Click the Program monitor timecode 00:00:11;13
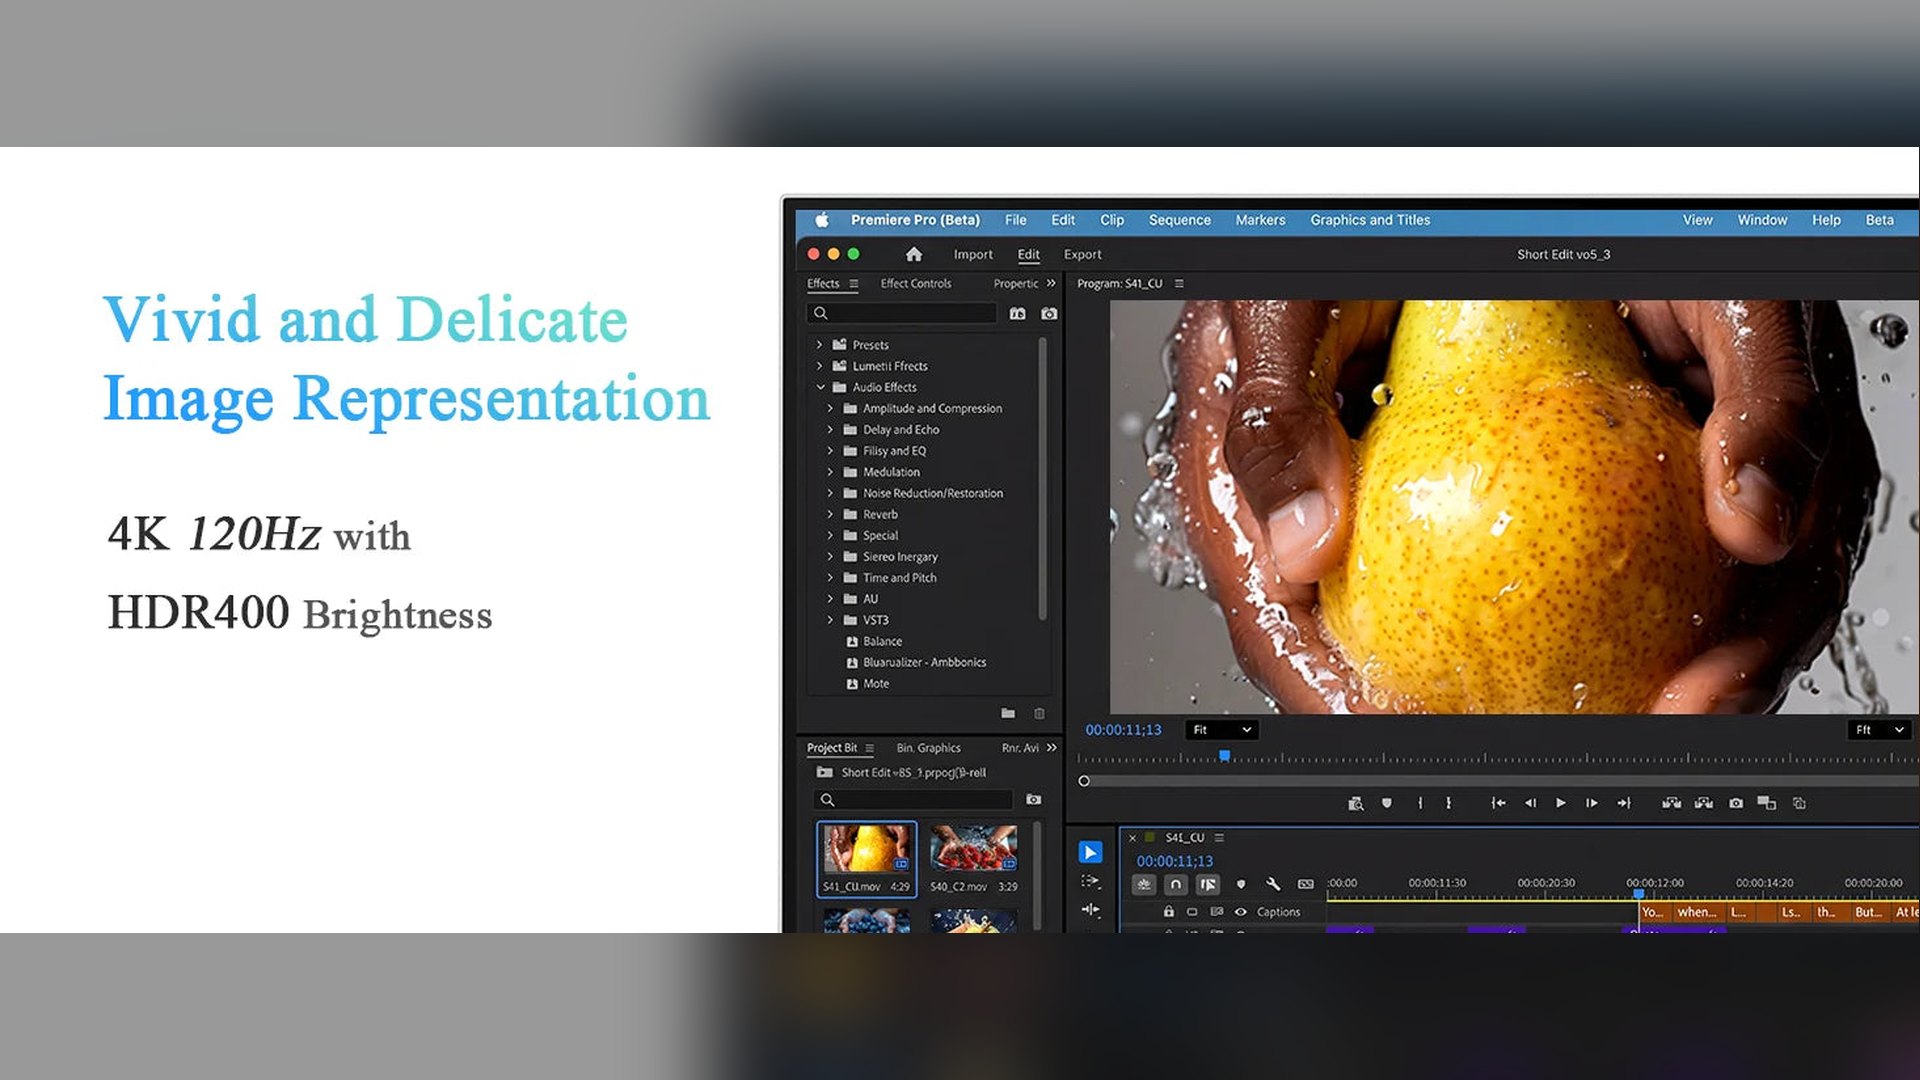The height and width of the screenshot is (1080, 1920). [x=1124, y=730]
